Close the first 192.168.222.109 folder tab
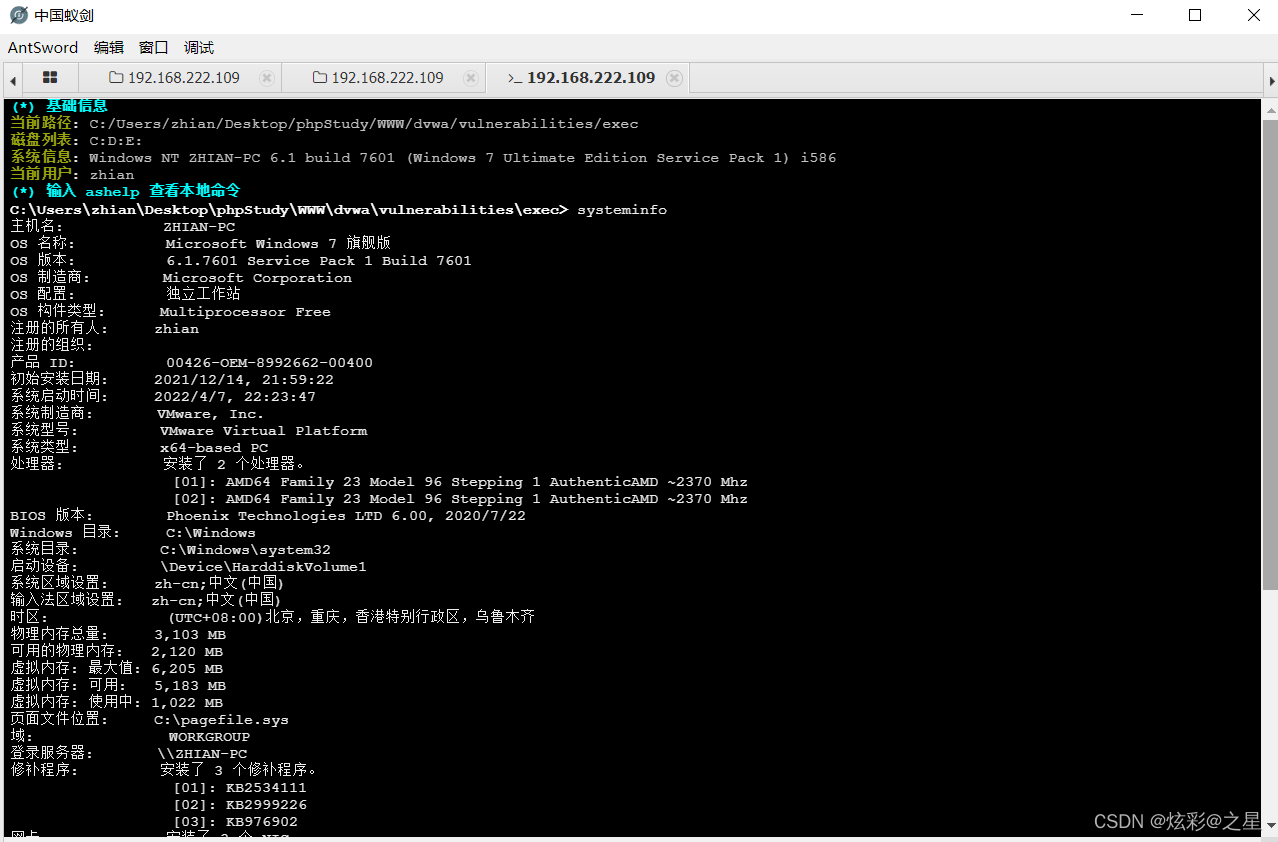The height and width of the screenshot is (842, 1278). tap(267, 78)
